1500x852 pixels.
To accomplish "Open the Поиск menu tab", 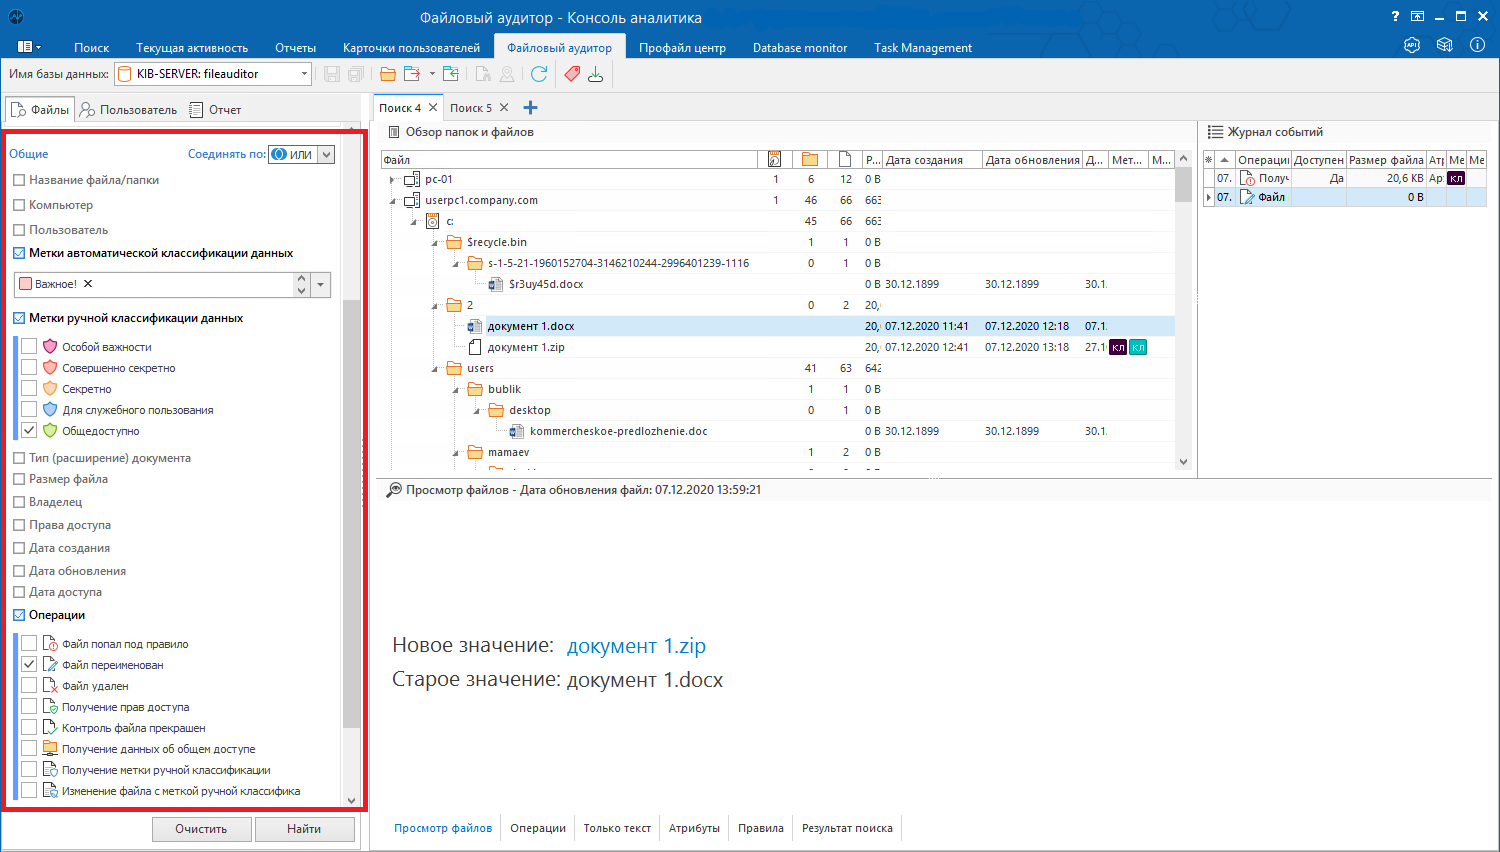I will pyautogui.click(x=91, y=47).
